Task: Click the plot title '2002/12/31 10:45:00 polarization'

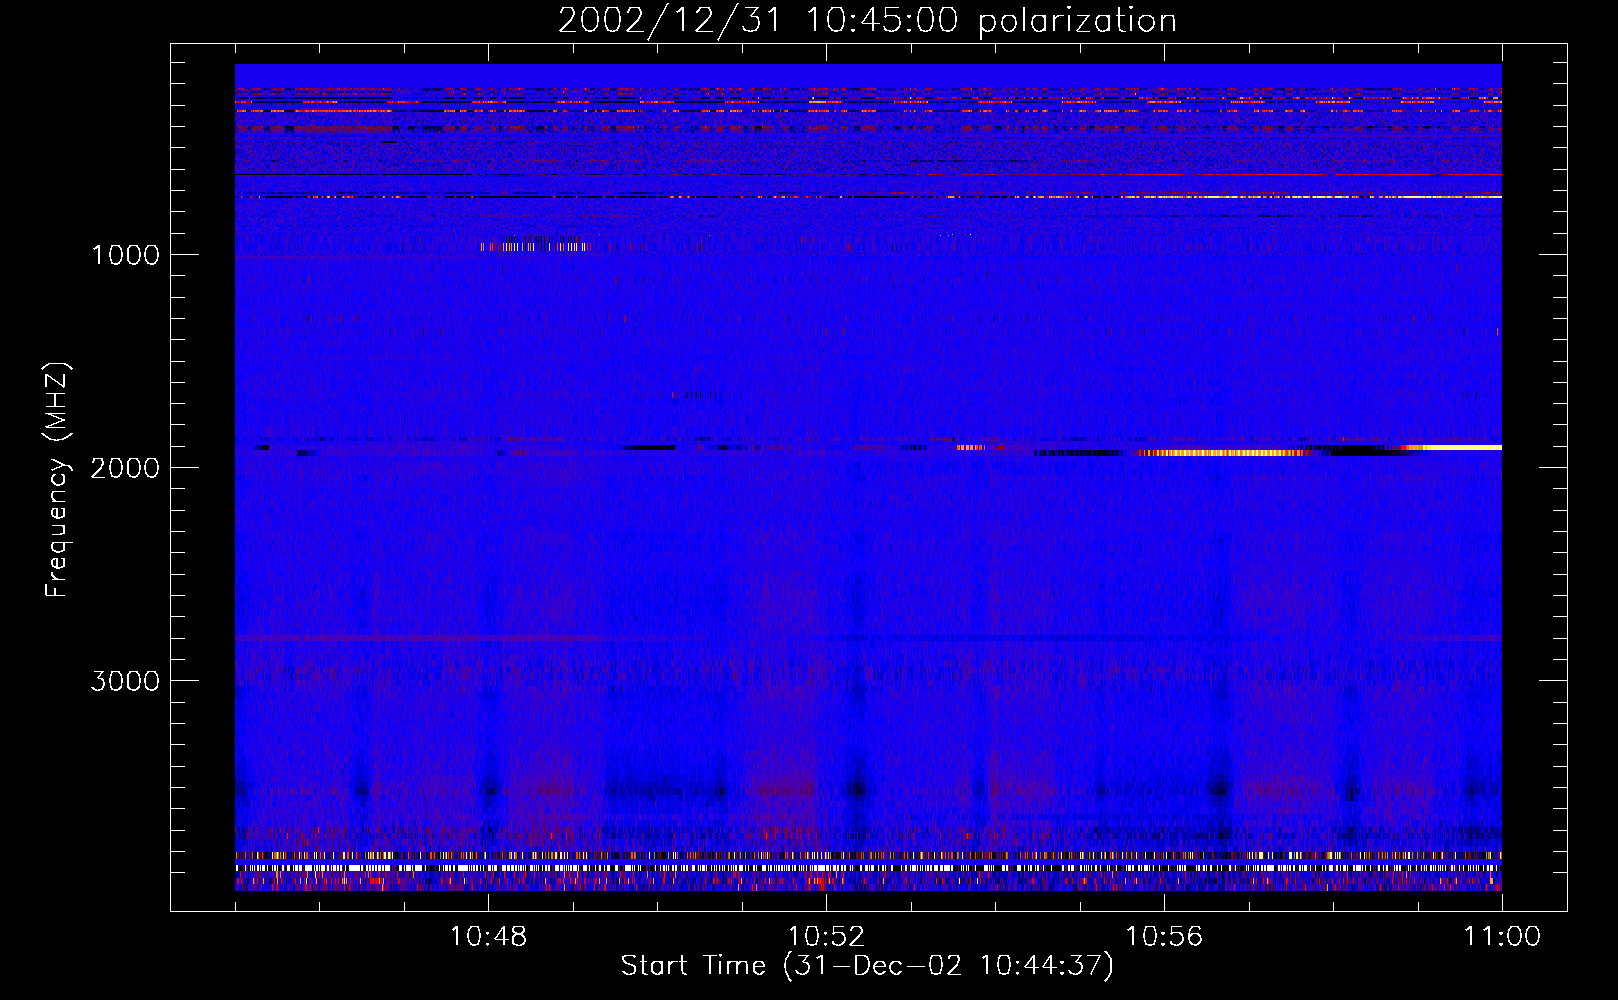Action: 867,21
